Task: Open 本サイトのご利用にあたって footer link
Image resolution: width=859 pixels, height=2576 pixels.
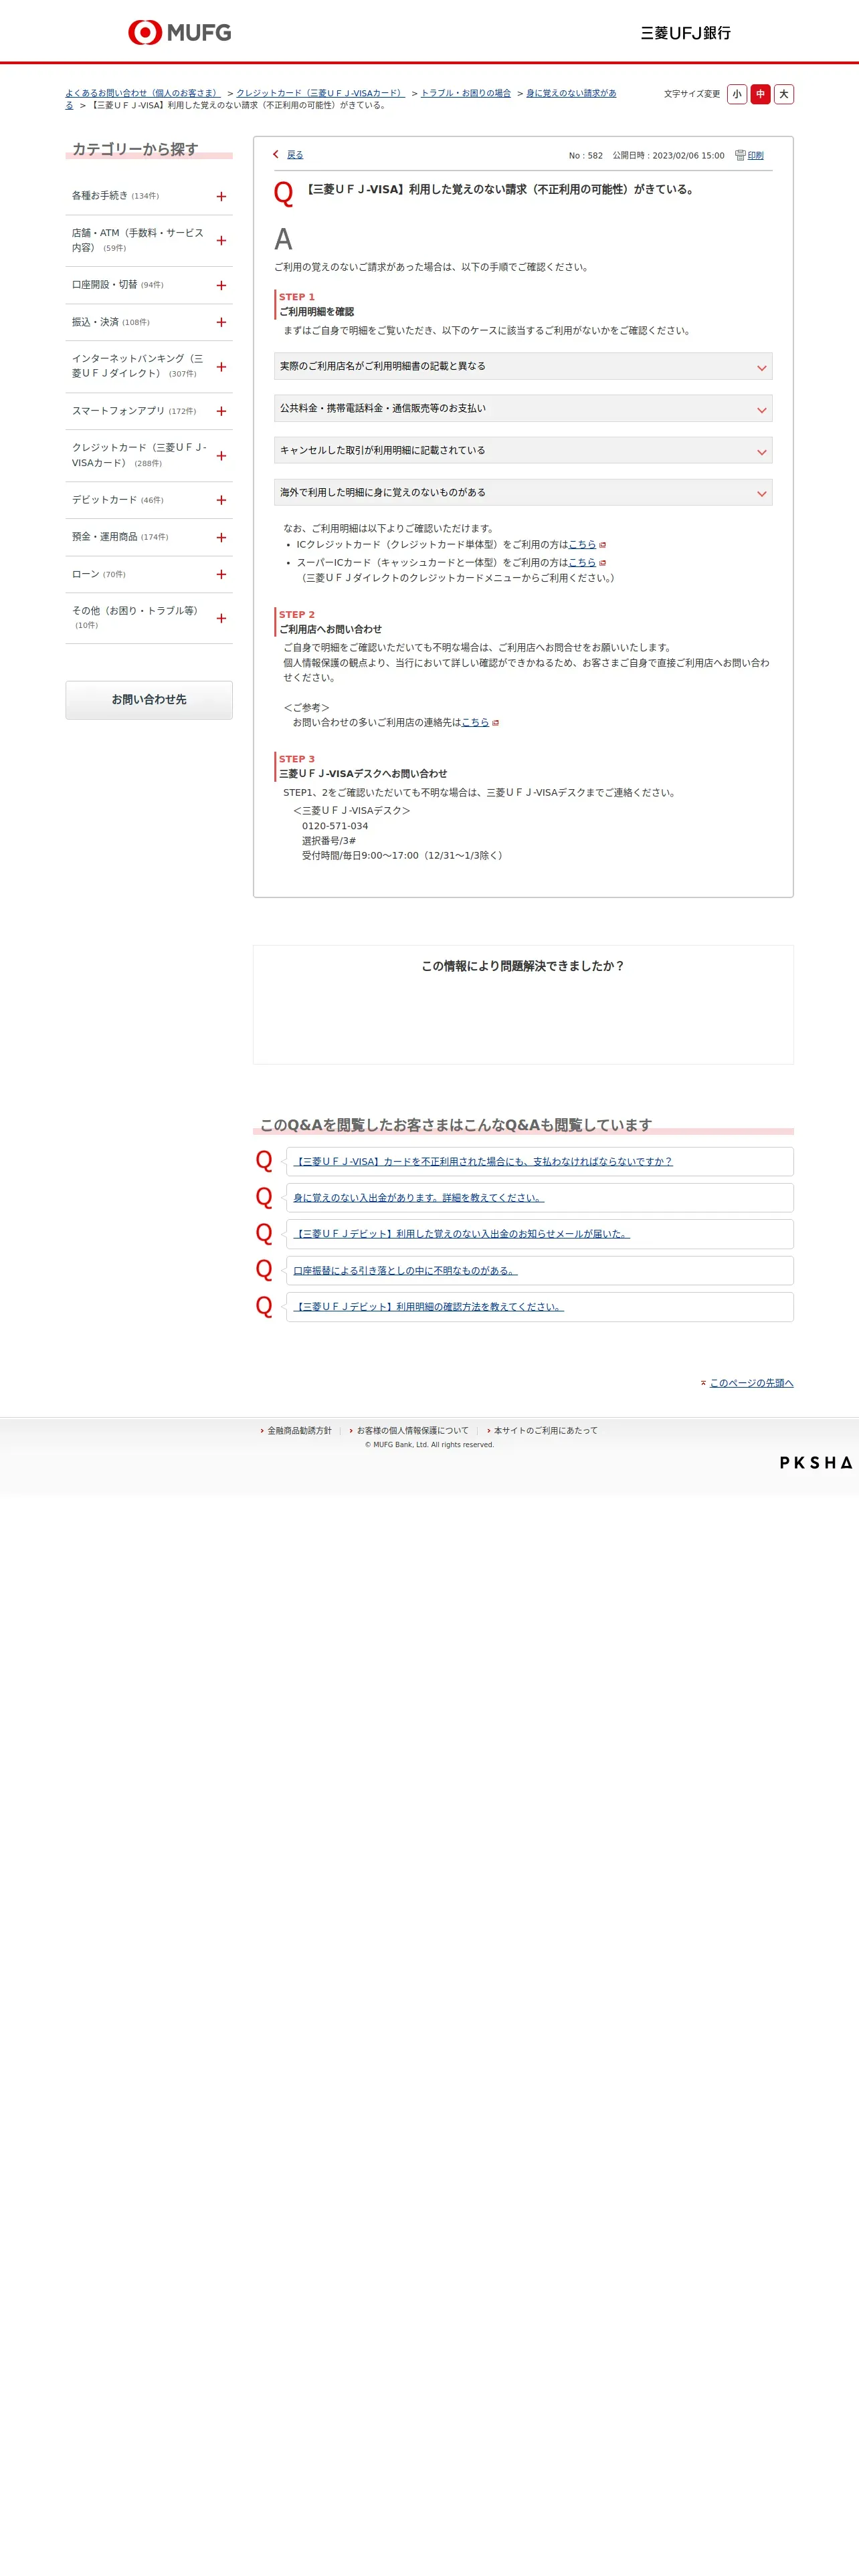Action: [545, 1431]
